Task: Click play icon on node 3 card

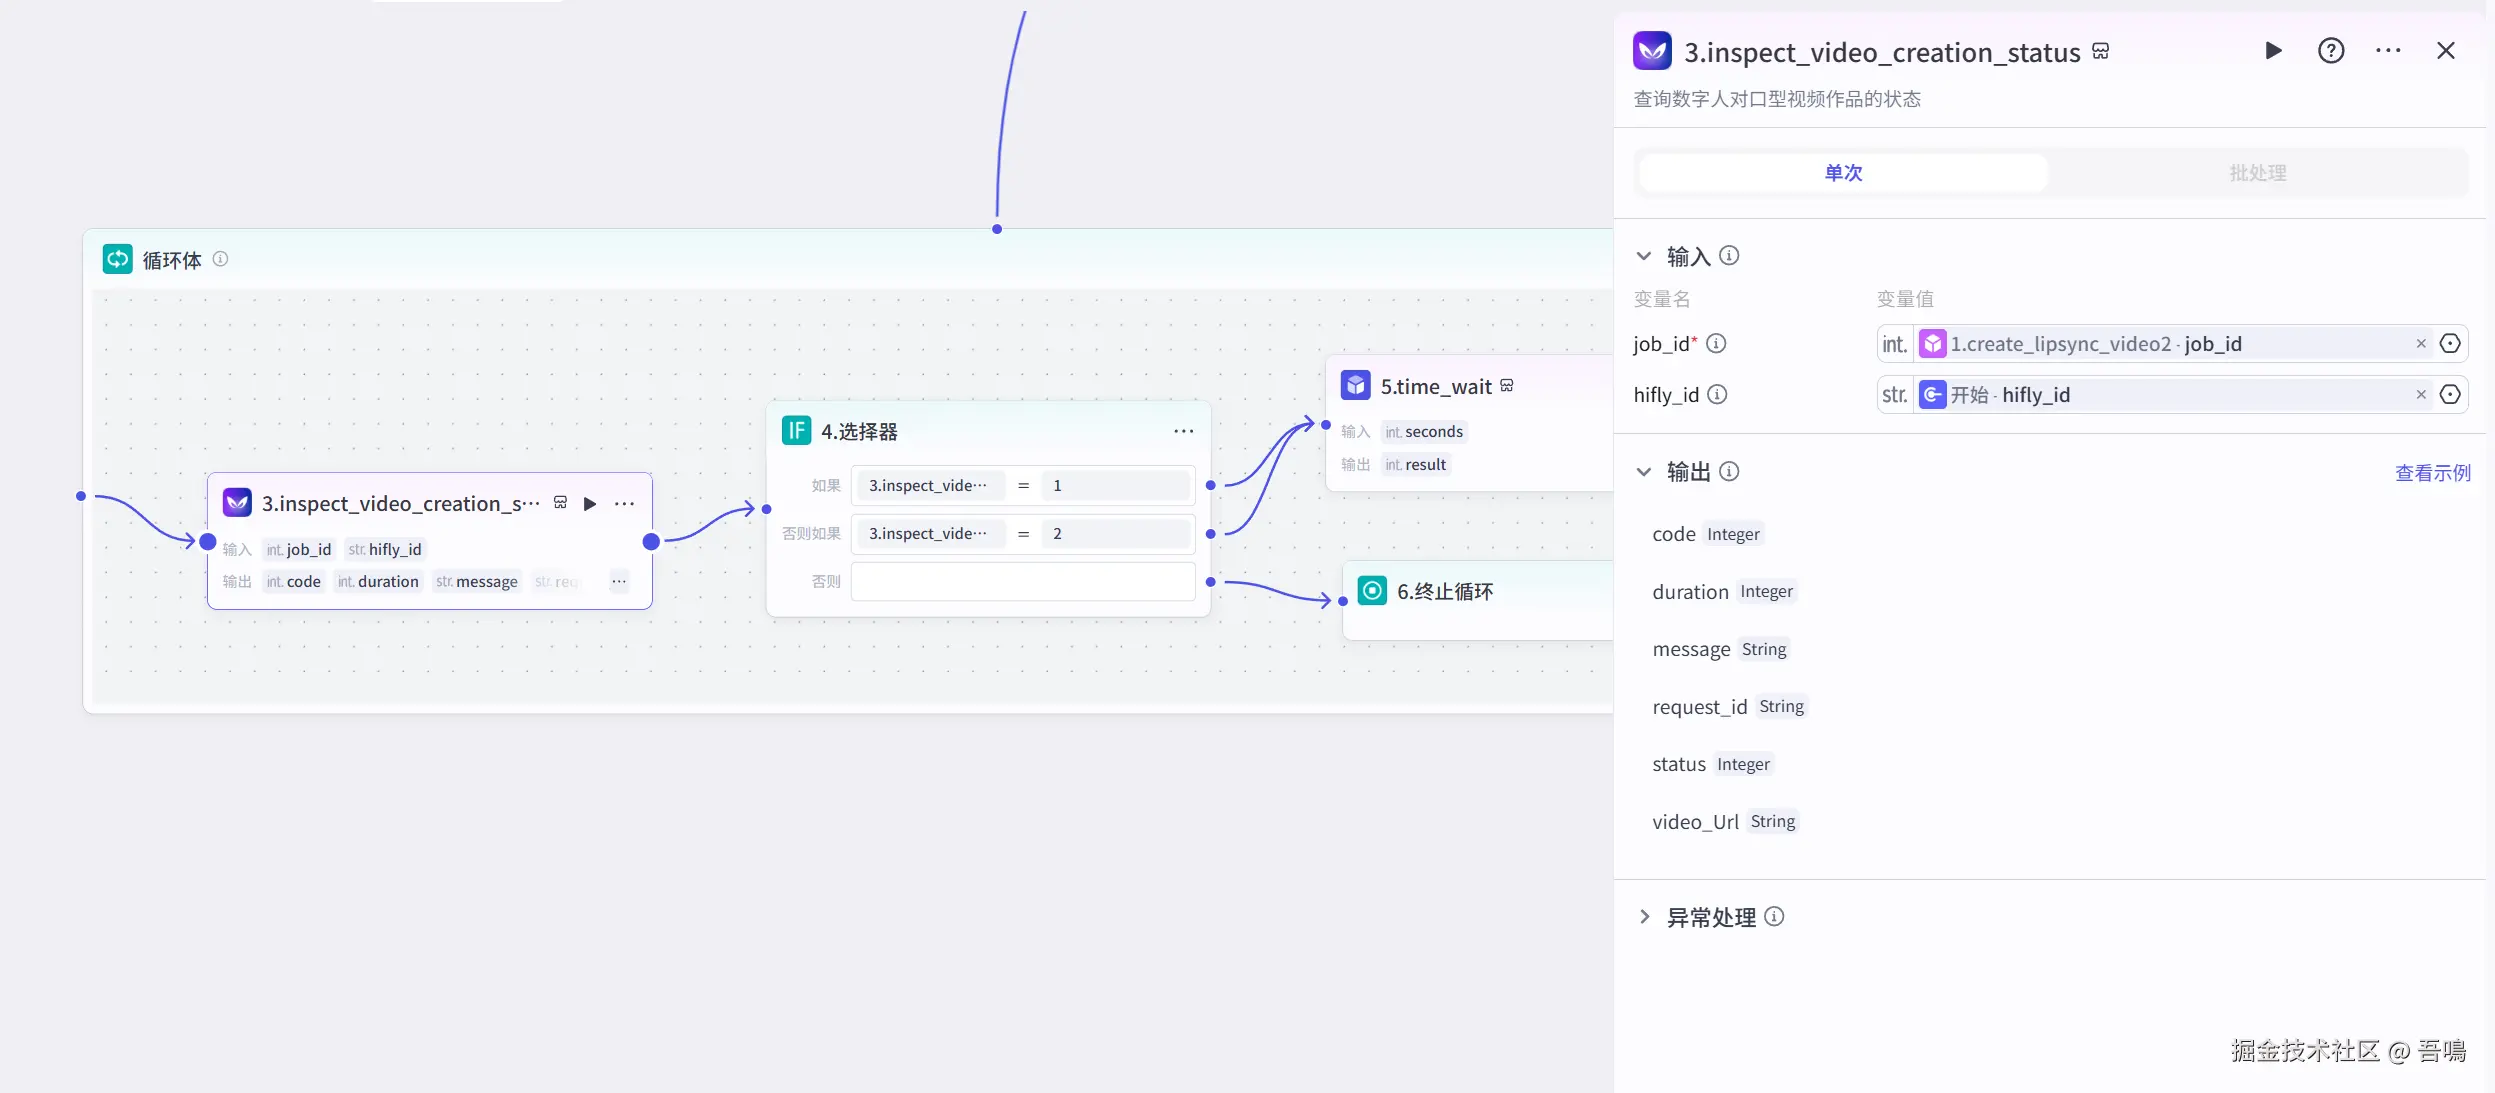Action: click(x=590, y=504)
